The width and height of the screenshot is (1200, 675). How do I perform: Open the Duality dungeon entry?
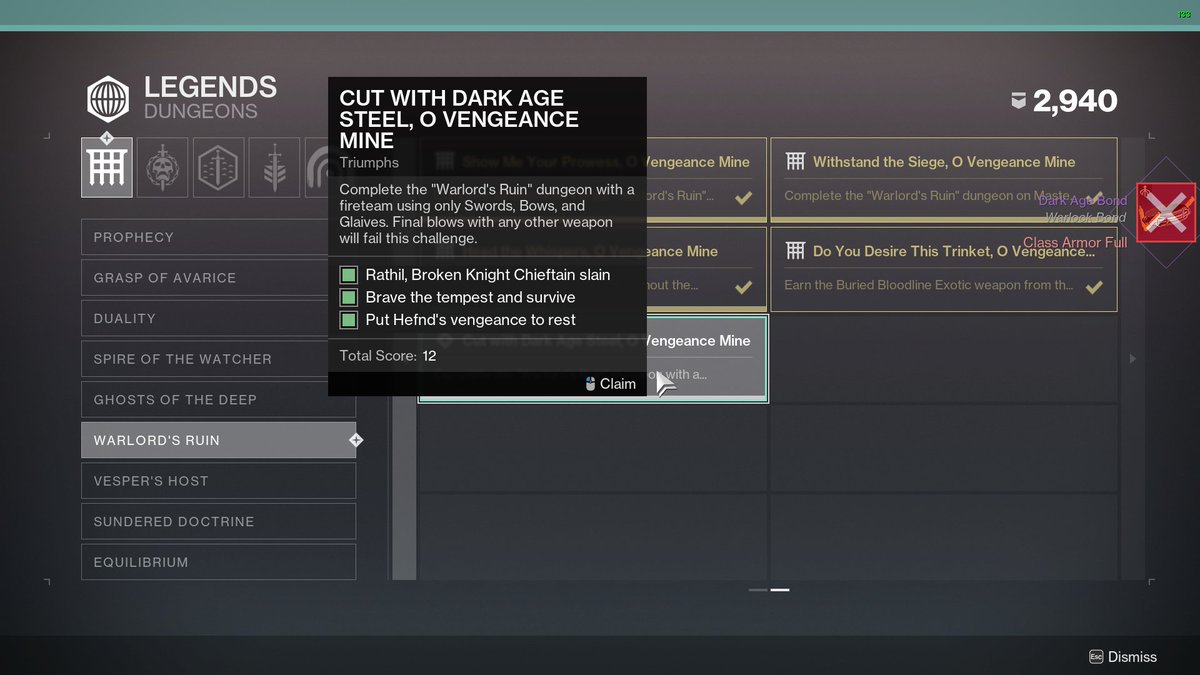tap(218, 318)
